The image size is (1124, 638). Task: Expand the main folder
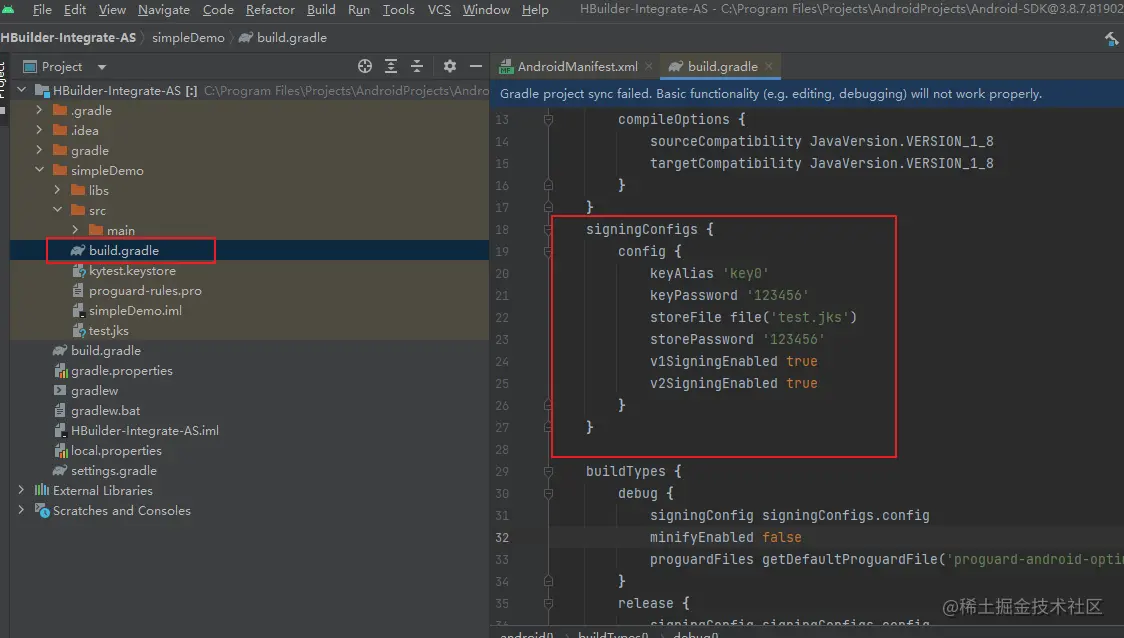[75, 230]
